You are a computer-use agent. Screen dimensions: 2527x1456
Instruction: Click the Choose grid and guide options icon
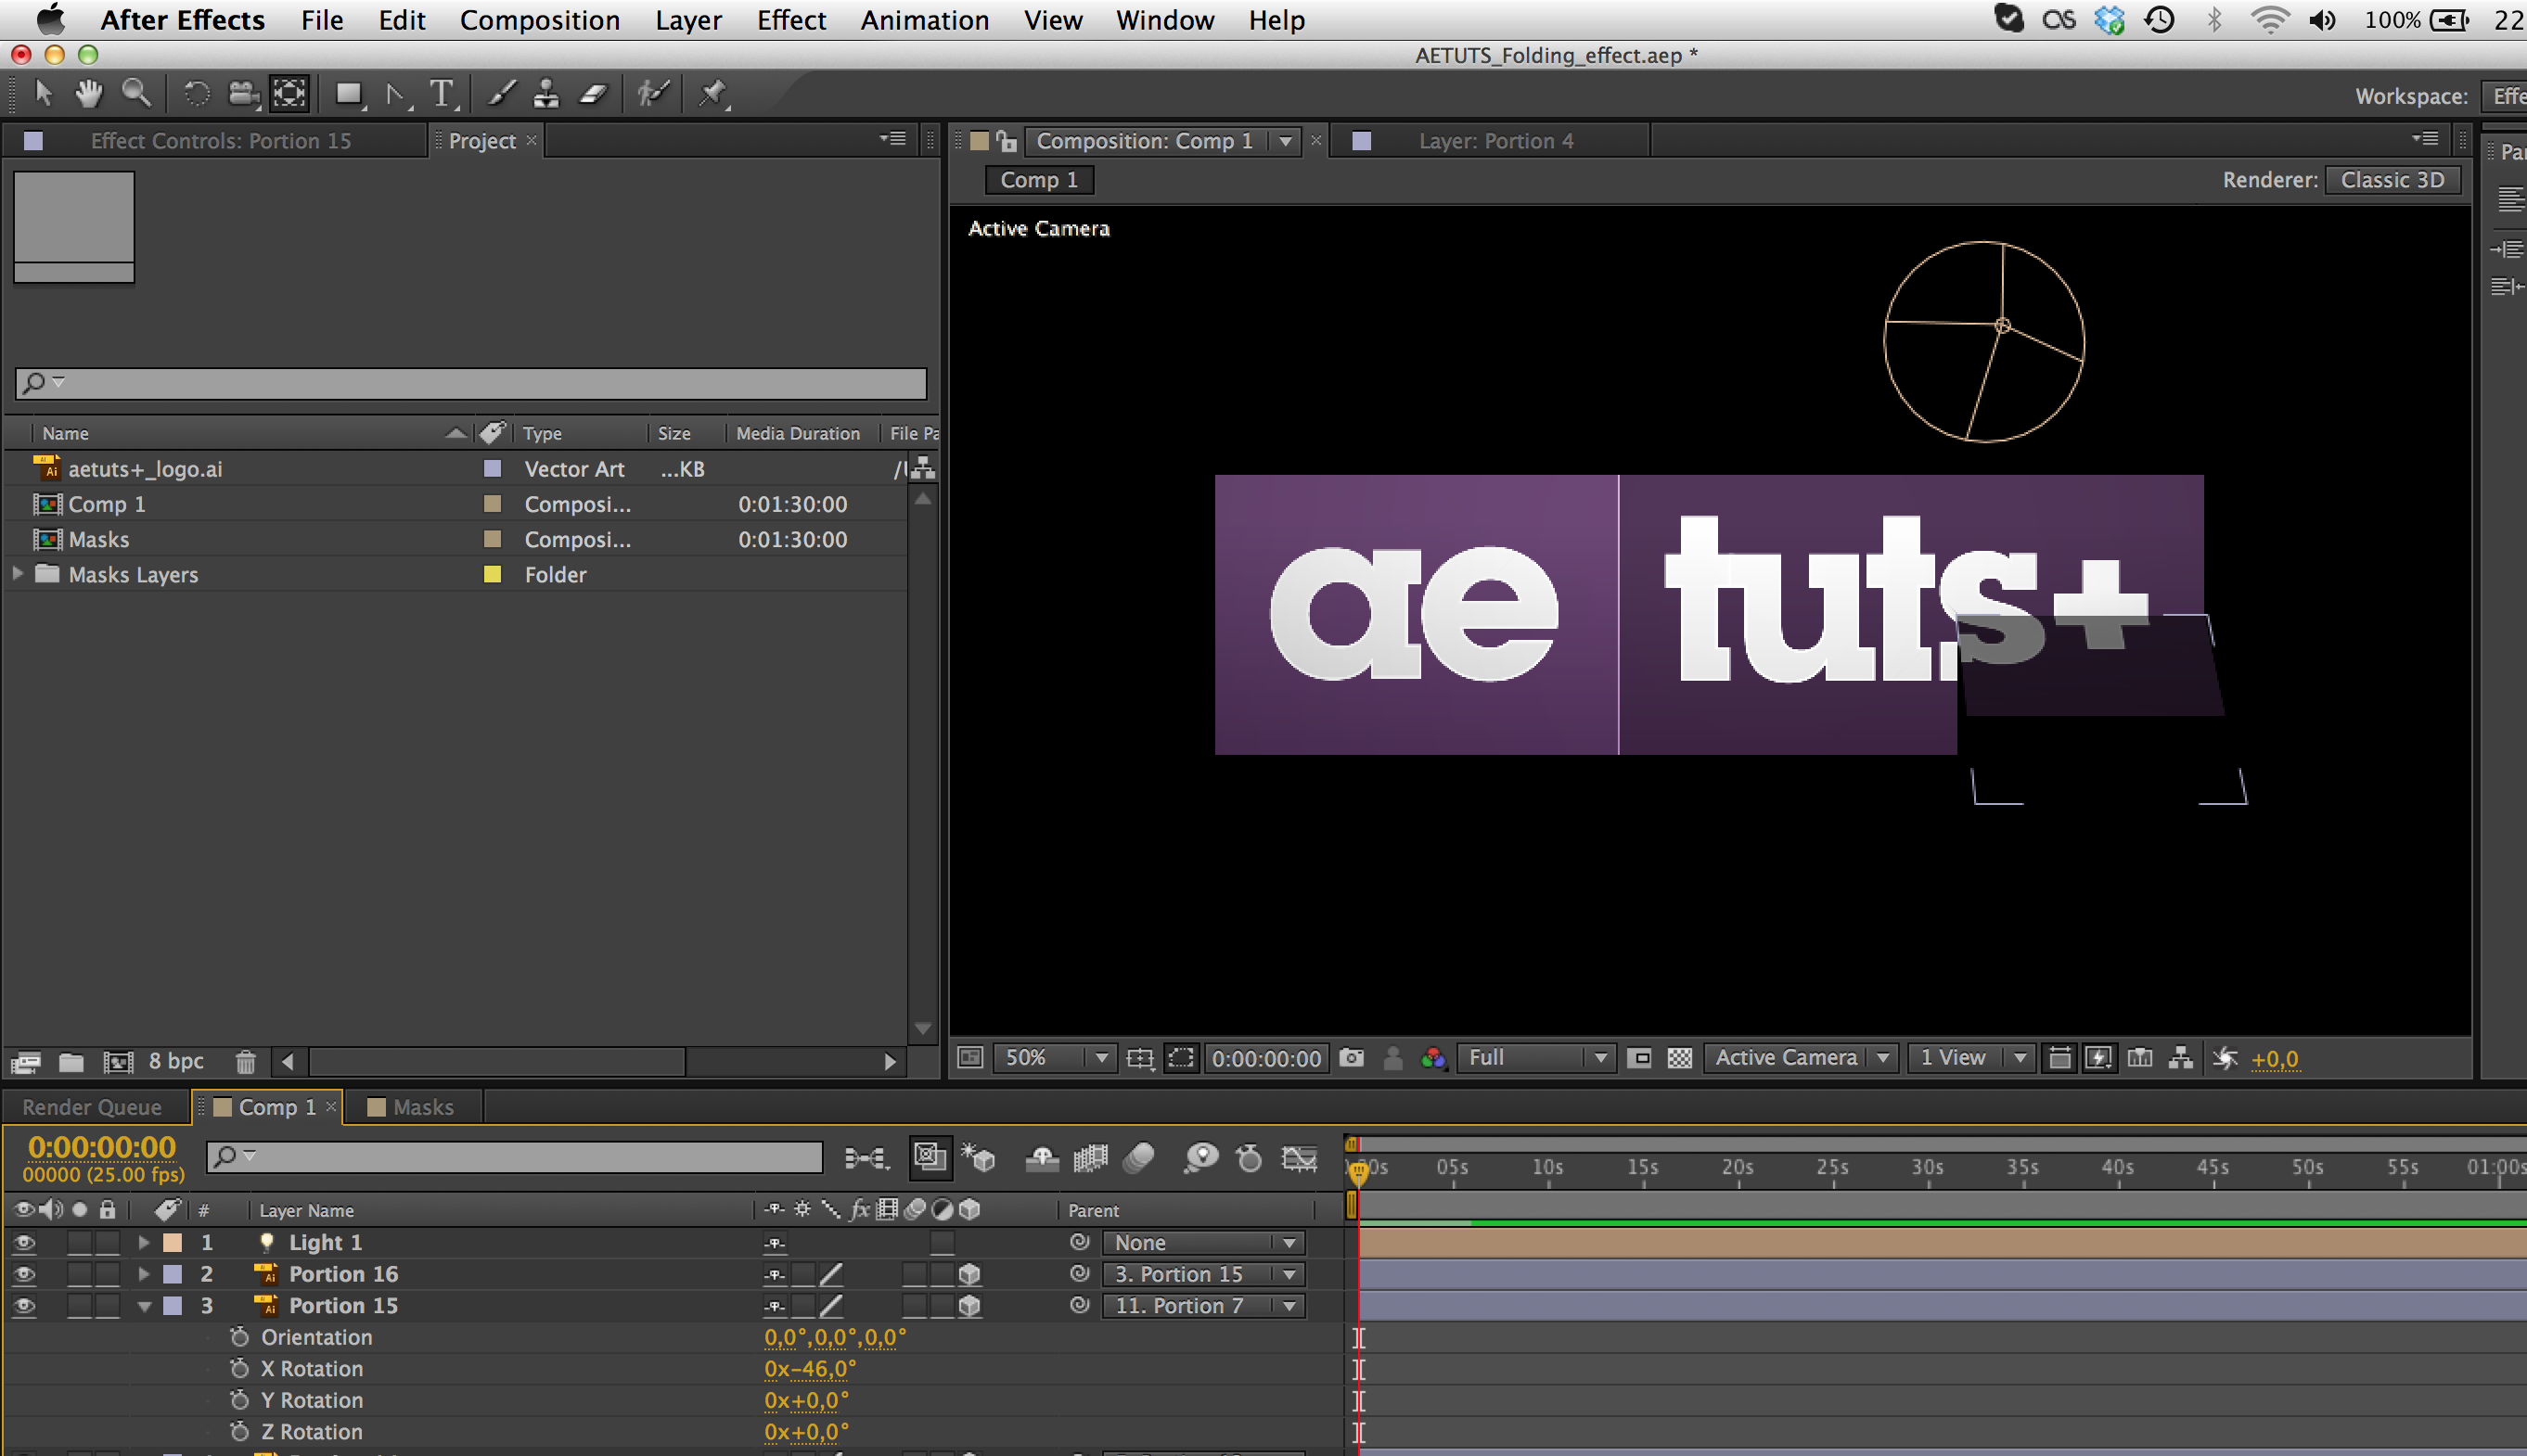(1140, 1058)
